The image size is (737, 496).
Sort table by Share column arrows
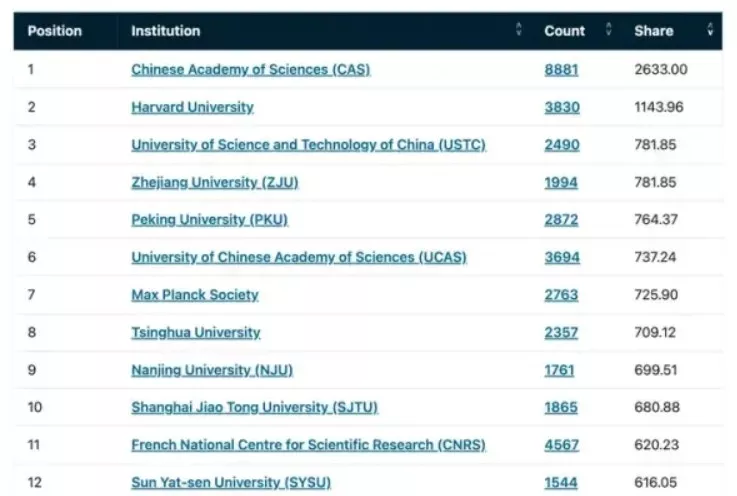pyautogui.click(x=710, y=29)
